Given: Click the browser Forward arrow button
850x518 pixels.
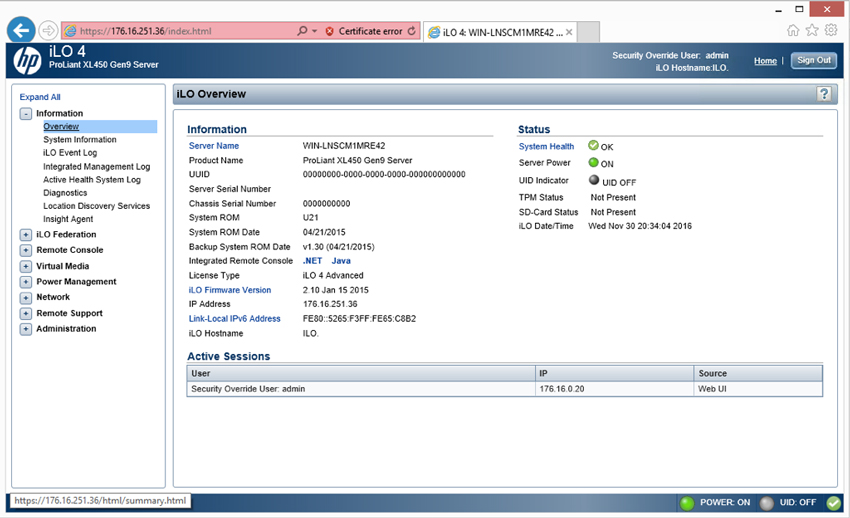Looking at the screenshot, I should tap(49, 31).
